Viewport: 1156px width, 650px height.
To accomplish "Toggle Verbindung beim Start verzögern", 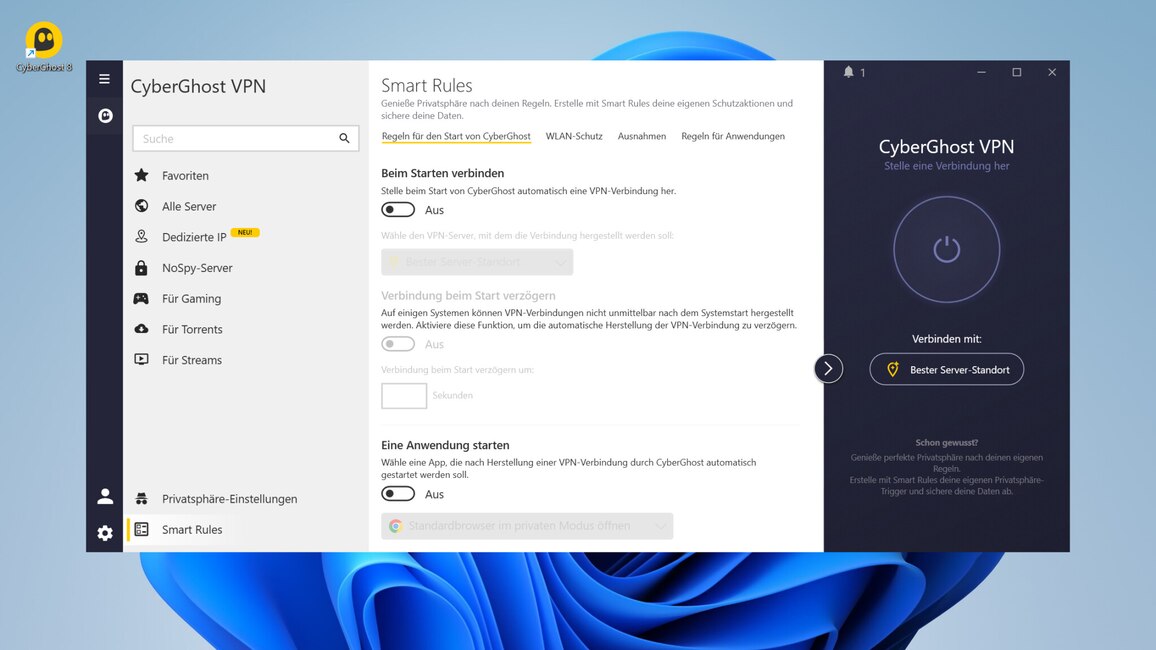I will 397,343.
